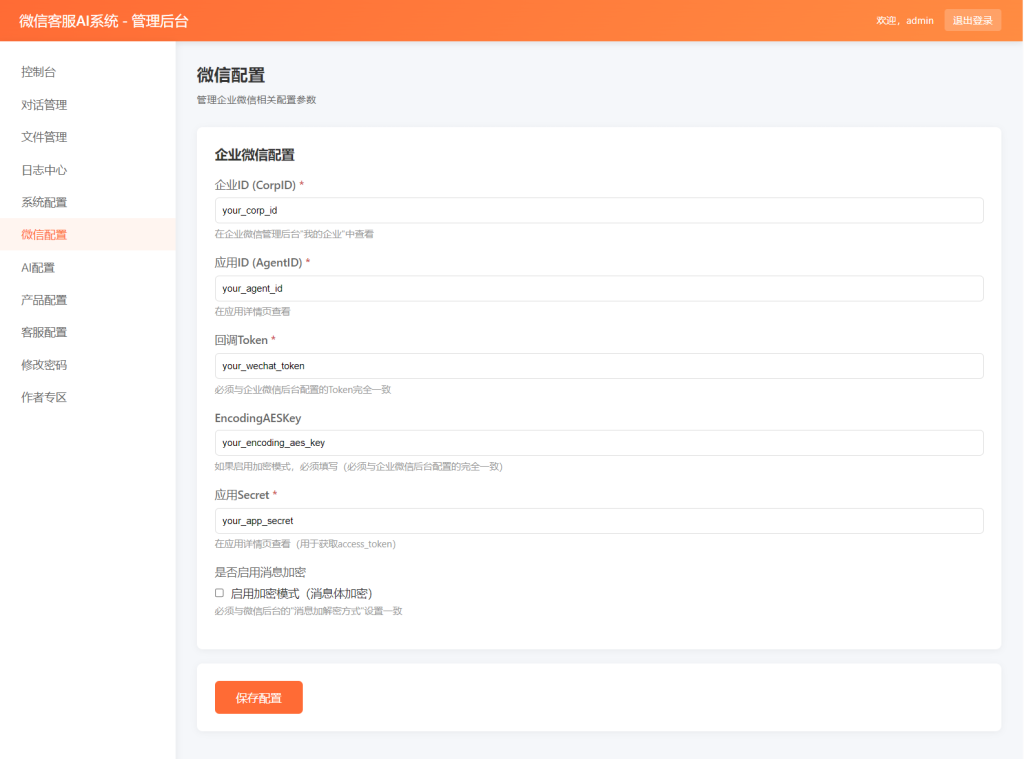Click the 保存配置 button

coord(258,697)
